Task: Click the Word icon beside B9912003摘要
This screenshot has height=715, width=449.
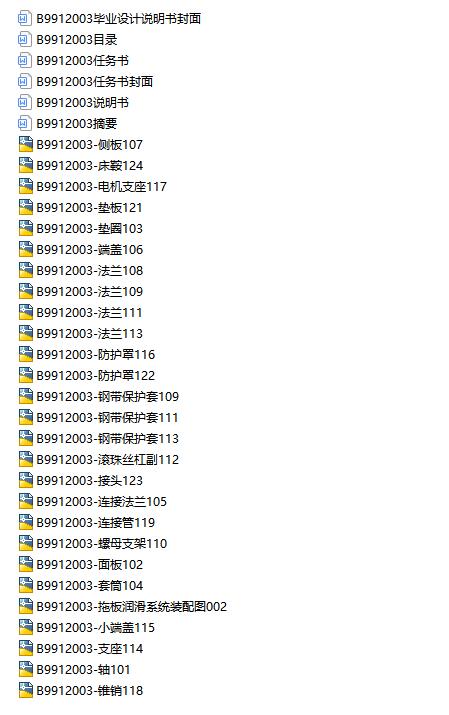Action: (25, 124)
